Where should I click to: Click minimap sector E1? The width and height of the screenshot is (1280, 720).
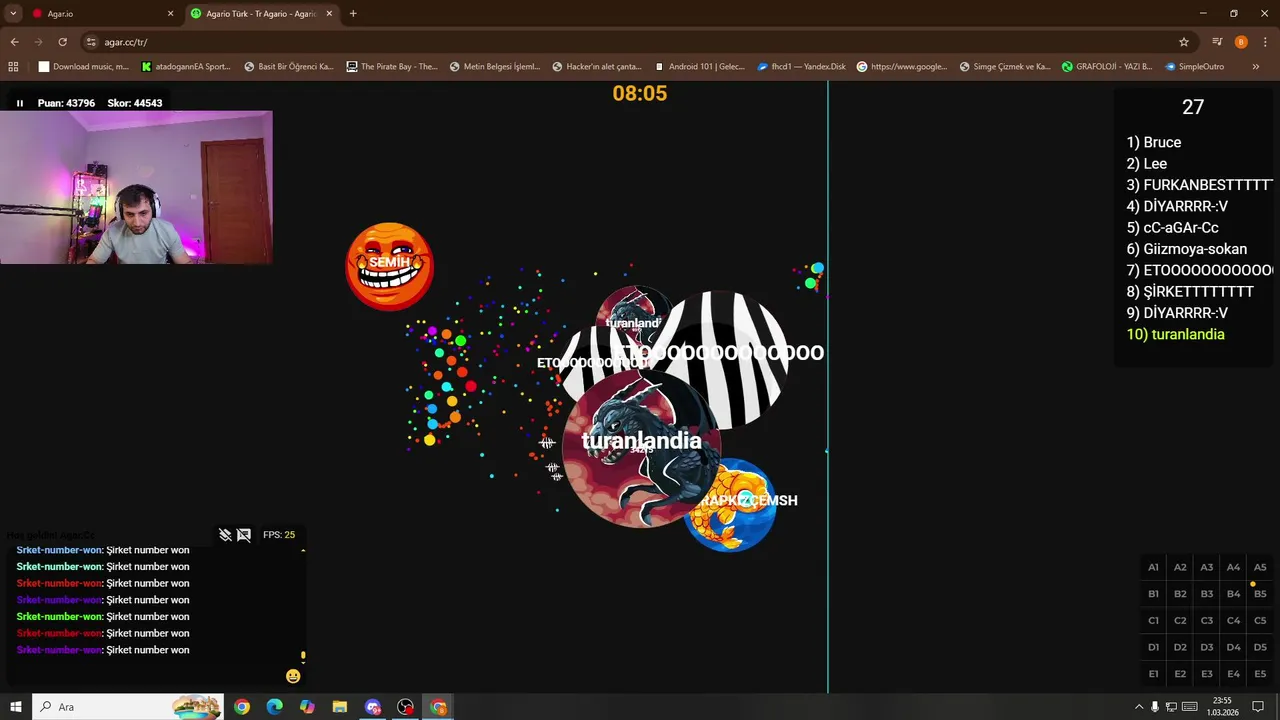tap(1153, 674)
